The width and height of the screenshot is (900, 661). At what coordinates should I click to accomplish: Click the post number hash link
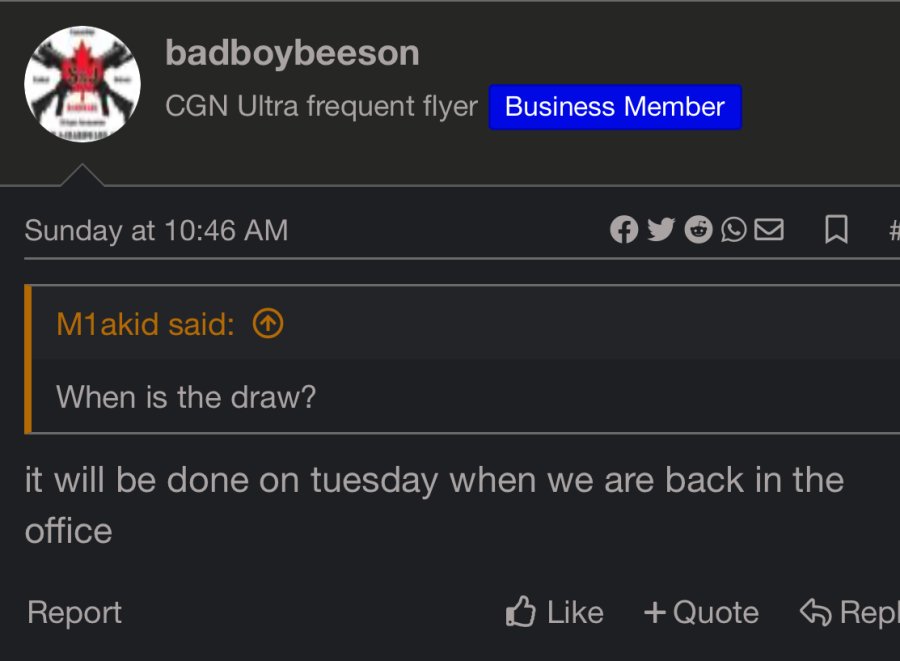[893, 231]
